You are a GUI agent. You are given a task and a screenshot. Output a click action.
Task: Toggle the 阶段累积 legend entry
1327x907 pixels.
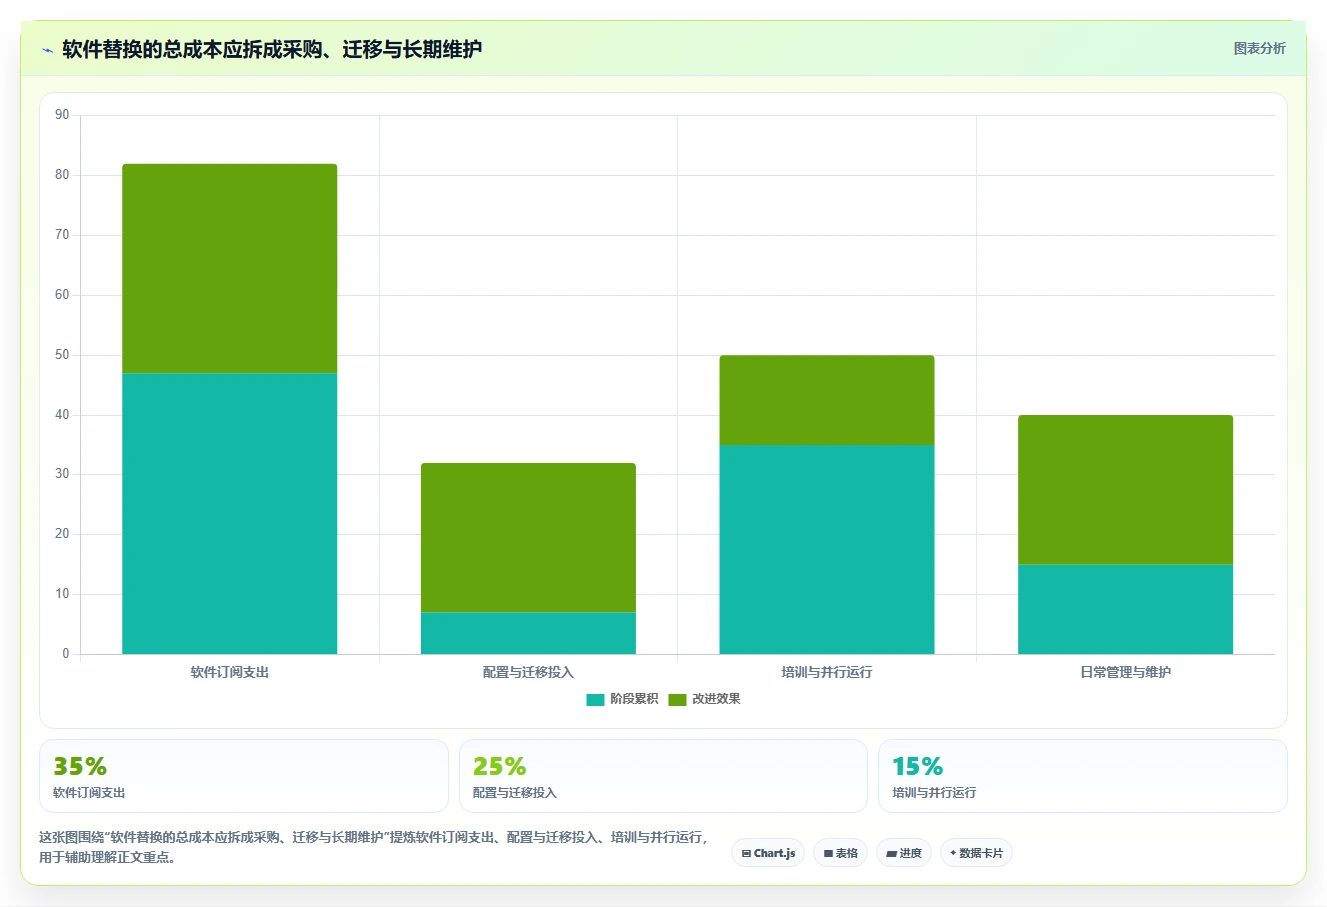pyautogui.click(x=622, y=699)
